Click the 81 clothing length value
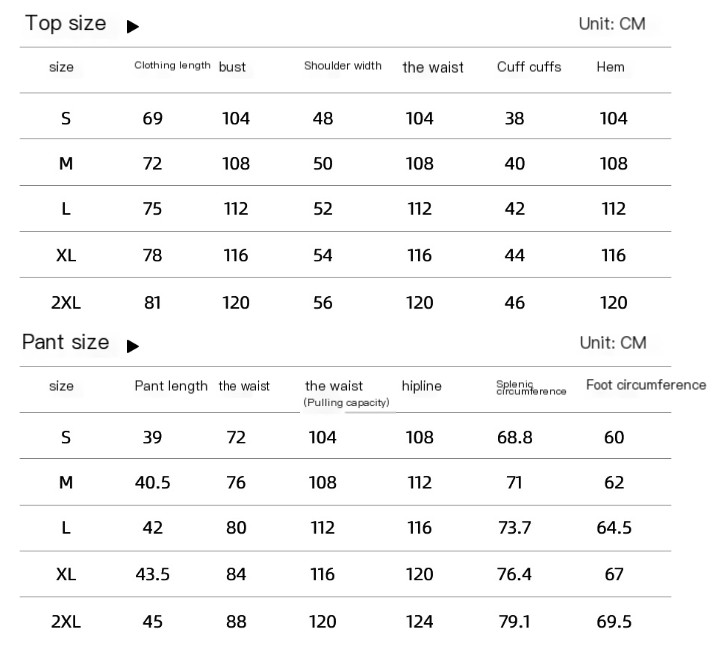Viewport: 717px width, 650px height. point(152,302)
